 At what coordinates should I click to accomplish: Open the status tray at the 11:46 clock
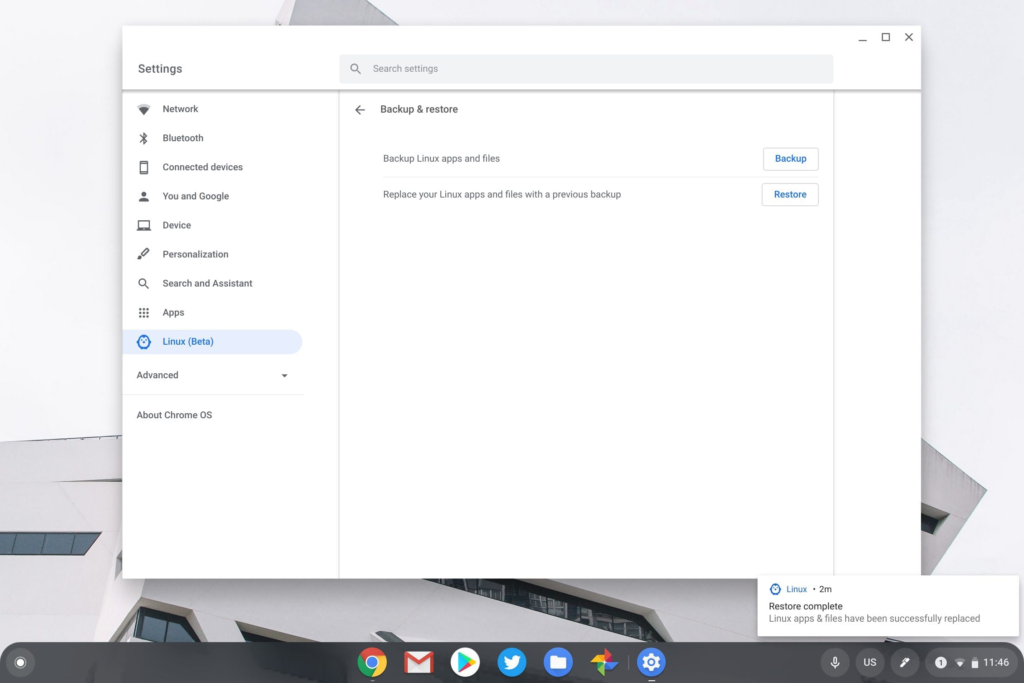972,663
